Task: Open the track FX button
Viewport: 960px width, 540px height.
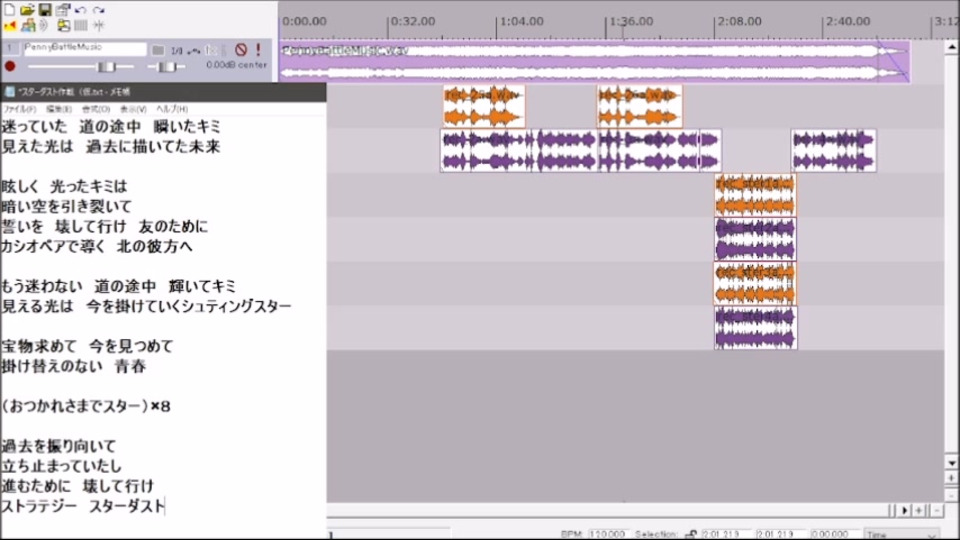Action: tap(211, 50)
